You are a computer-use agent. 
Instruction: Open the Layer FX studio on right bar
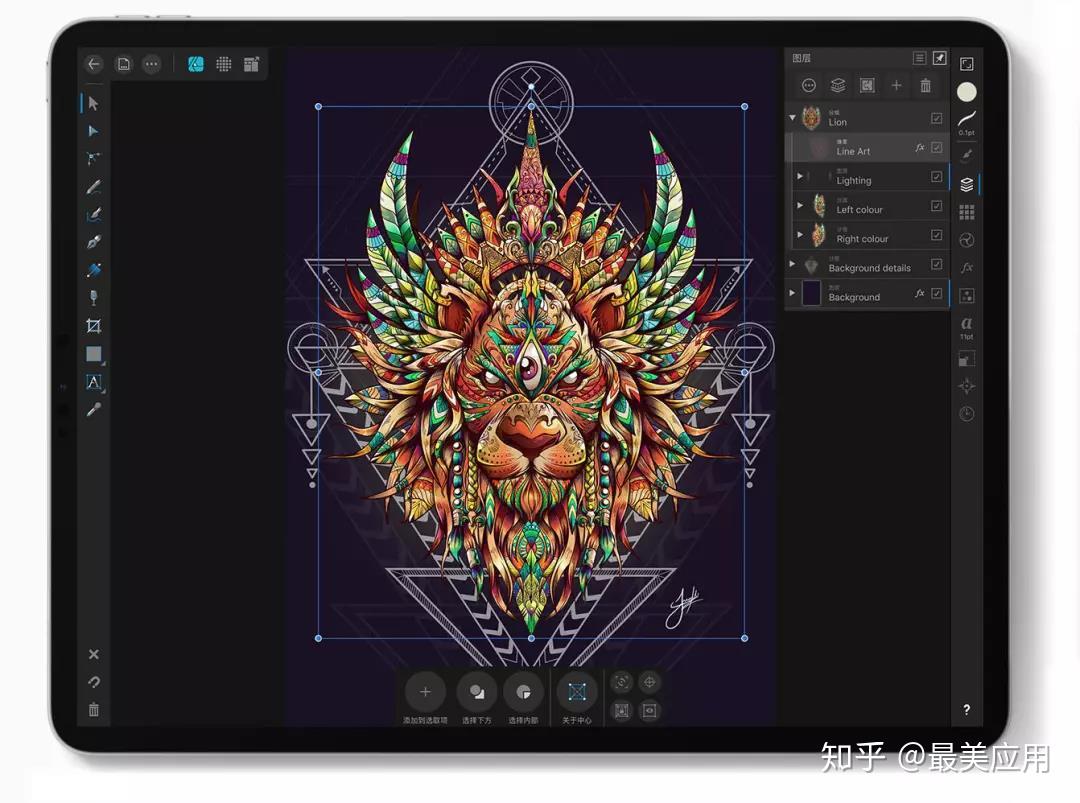(967, 267)
